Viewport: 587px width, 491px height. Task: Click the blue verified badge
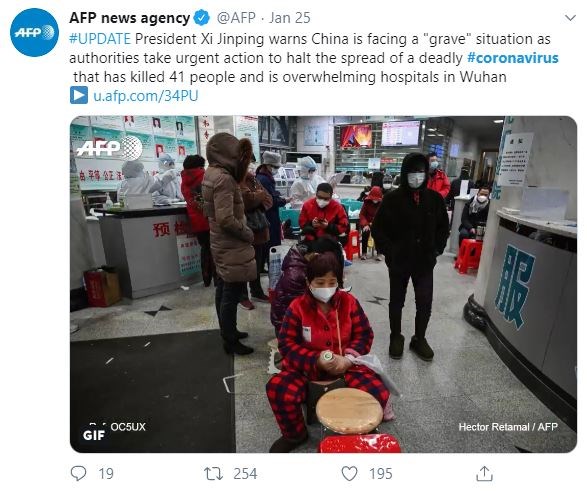coord(202,18)
